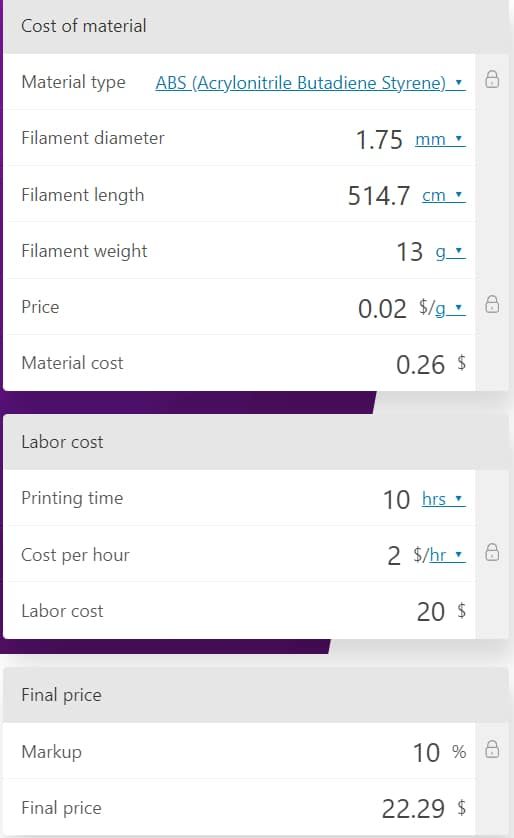
Task: Collapse the Final price section header
Action: (x=256, y=695)
